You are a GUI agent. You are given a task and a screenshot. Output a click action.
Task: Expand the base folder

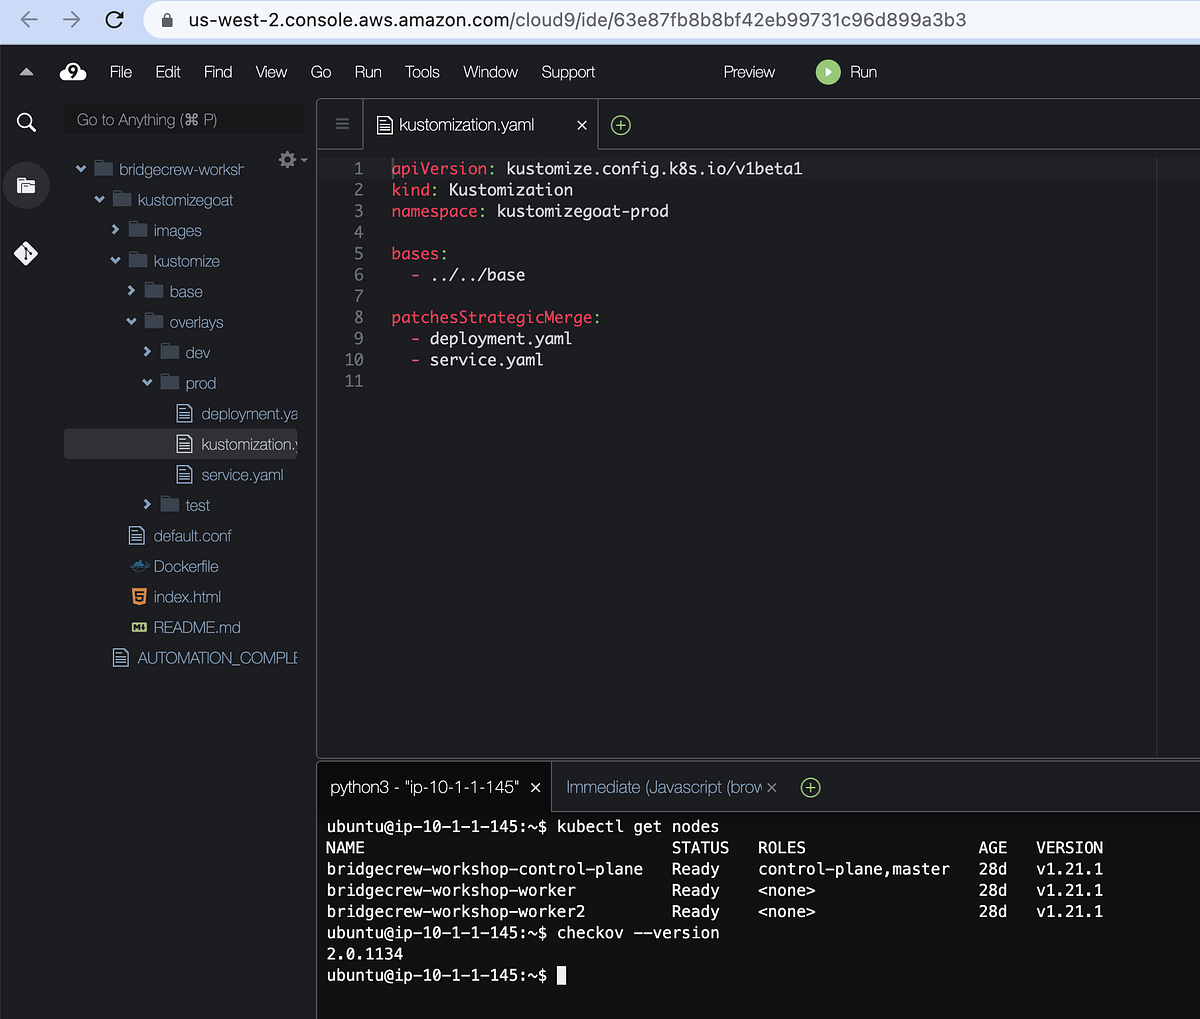tap(131, 290)
